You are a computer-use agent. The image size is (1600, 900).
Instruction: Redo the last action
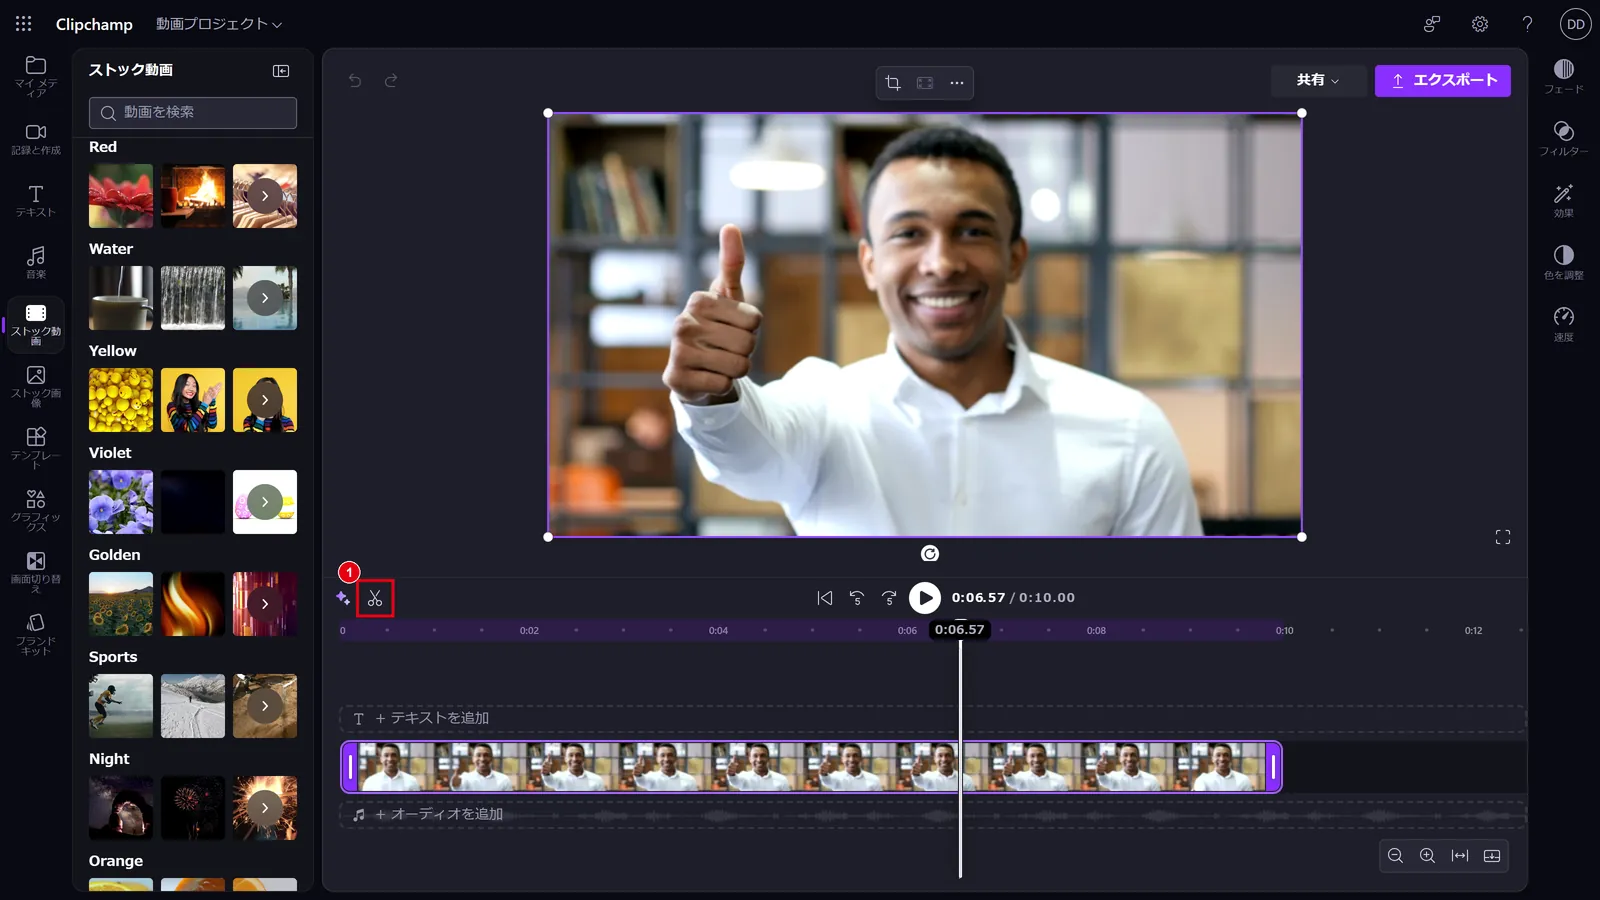coord(391,81)
